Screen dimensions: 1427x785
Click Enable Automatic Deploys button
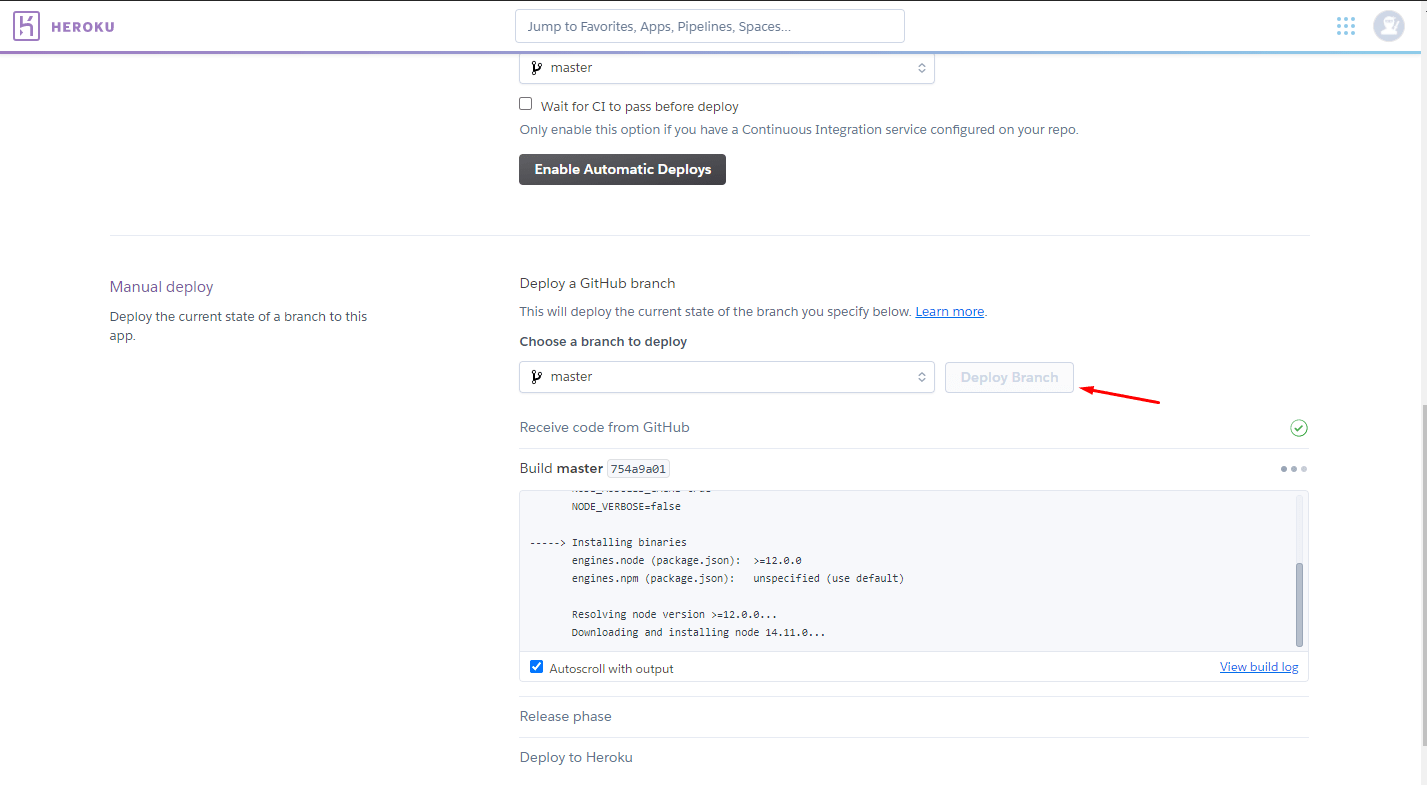[x=622, y=170]
